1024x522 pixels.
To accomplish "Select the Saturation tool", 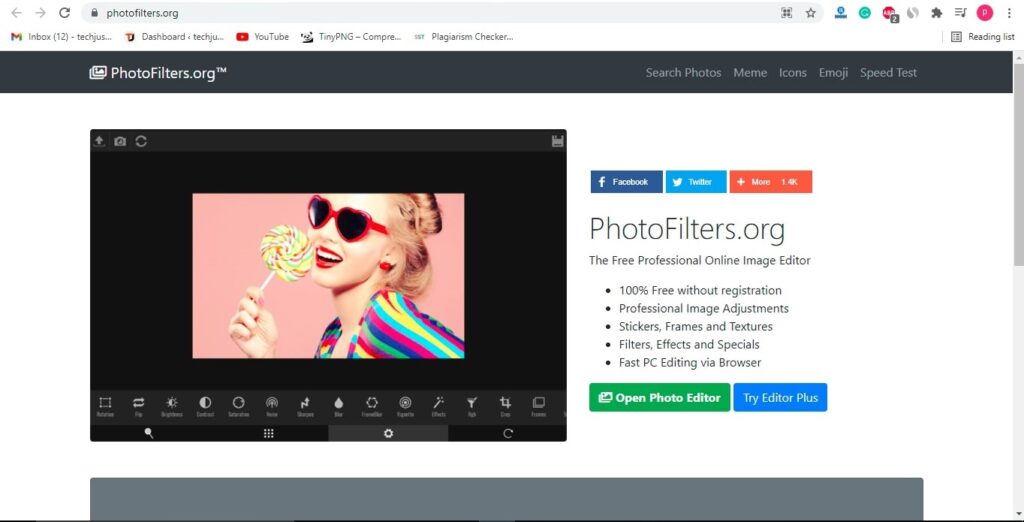I will tap(238, 403).
